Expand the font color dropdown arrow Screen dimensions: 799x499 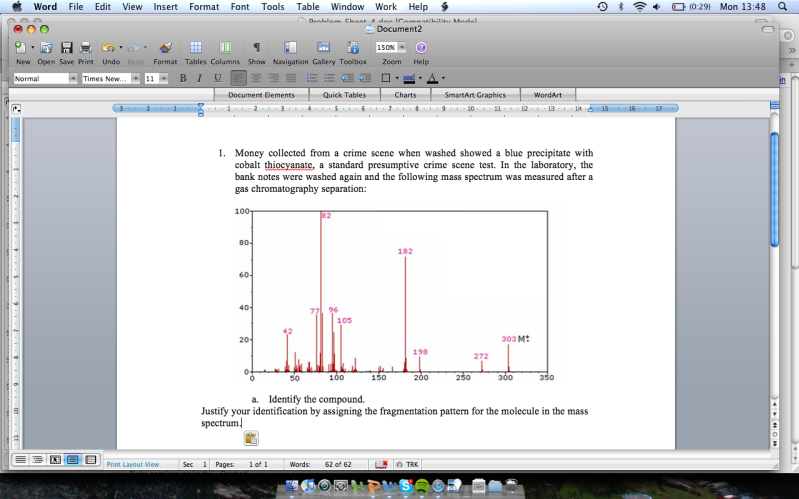tap(443, 78)
